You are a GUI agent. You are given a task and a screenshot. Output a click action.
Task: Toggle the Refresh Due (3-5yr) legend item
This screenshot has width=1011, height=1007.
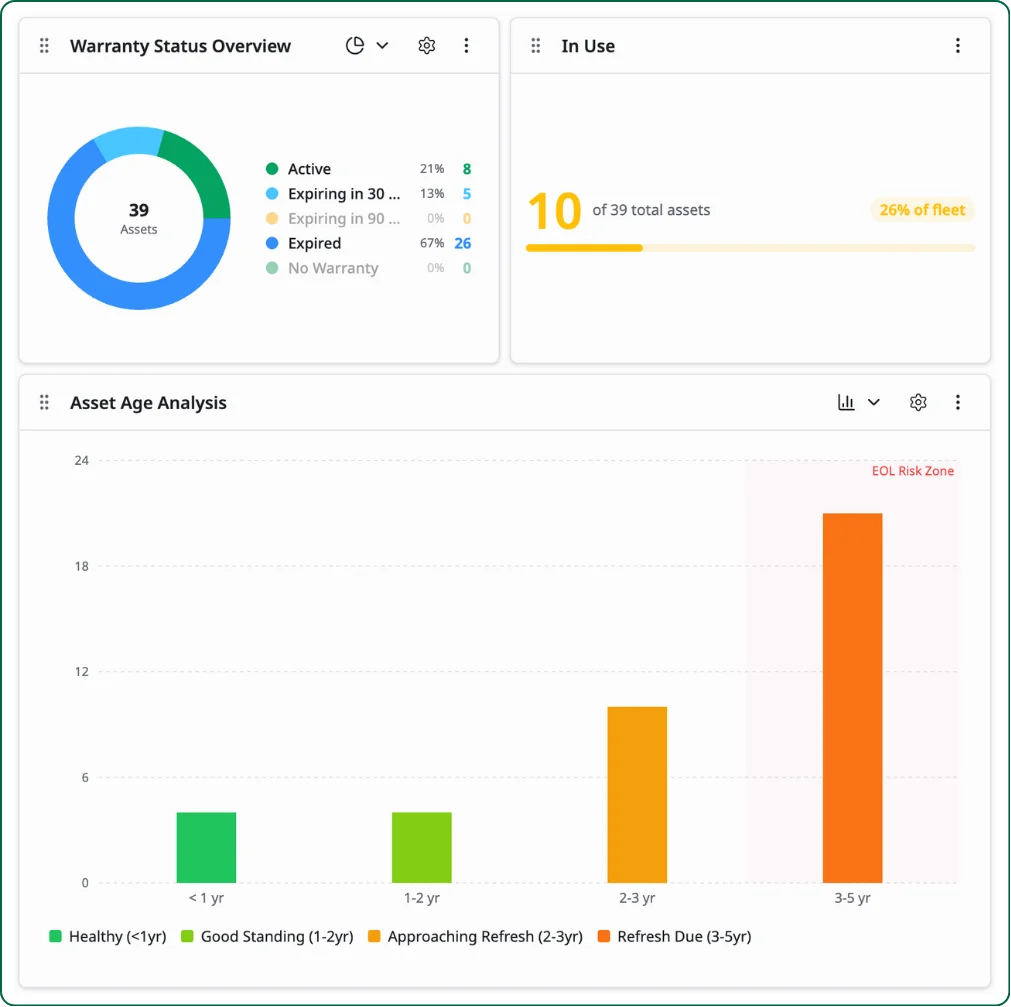[x=674, y=936]
